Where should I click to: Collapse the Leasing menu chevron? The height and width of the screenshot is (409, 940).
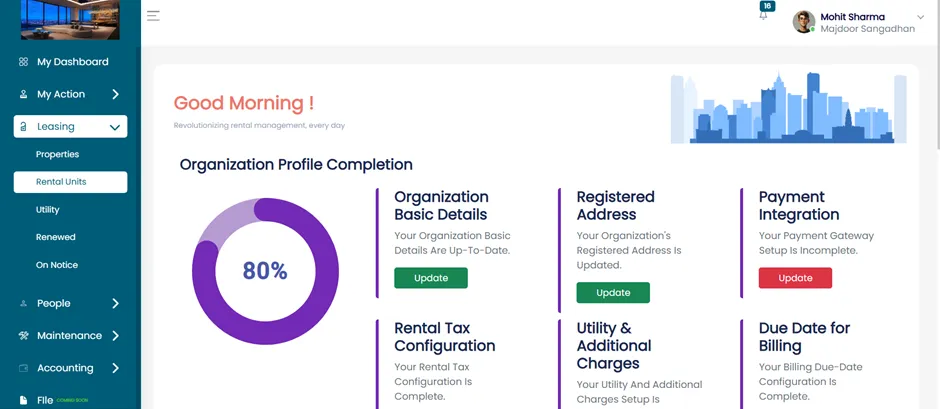(115, 127)
